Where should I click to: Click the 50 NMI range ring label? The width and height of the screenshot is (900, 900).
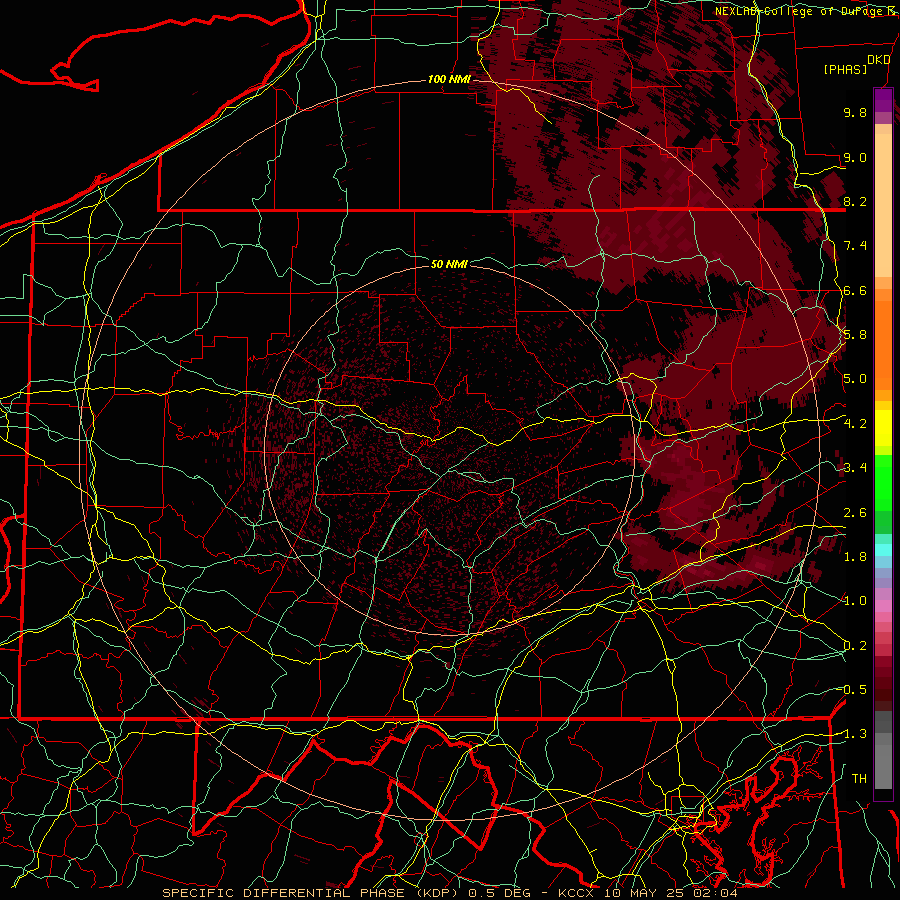click(x=449, y=264)
